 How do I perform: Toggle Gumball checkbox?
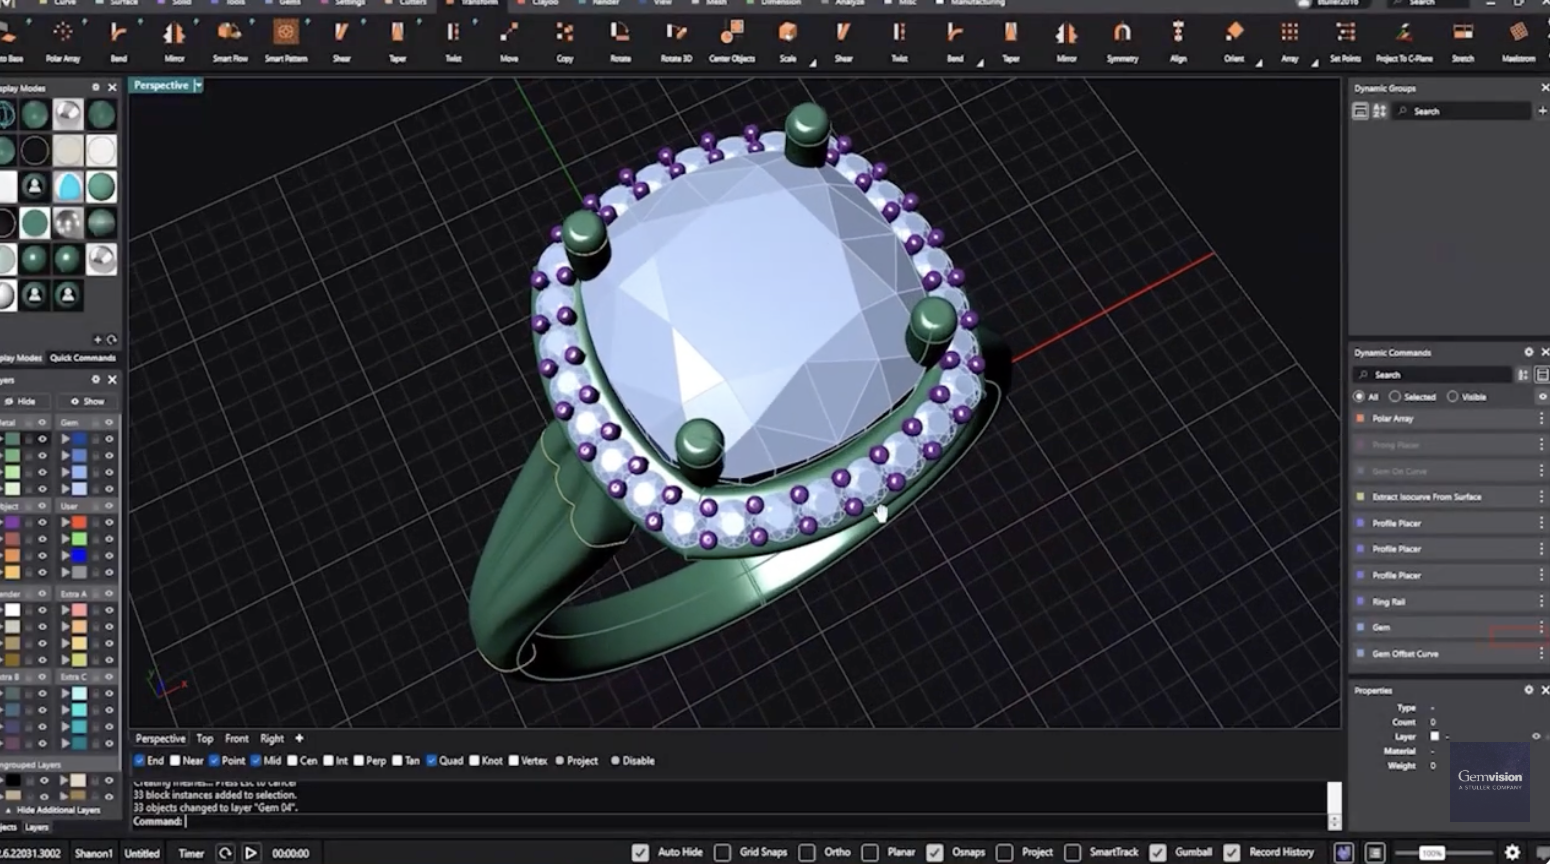click(1157, 853)
